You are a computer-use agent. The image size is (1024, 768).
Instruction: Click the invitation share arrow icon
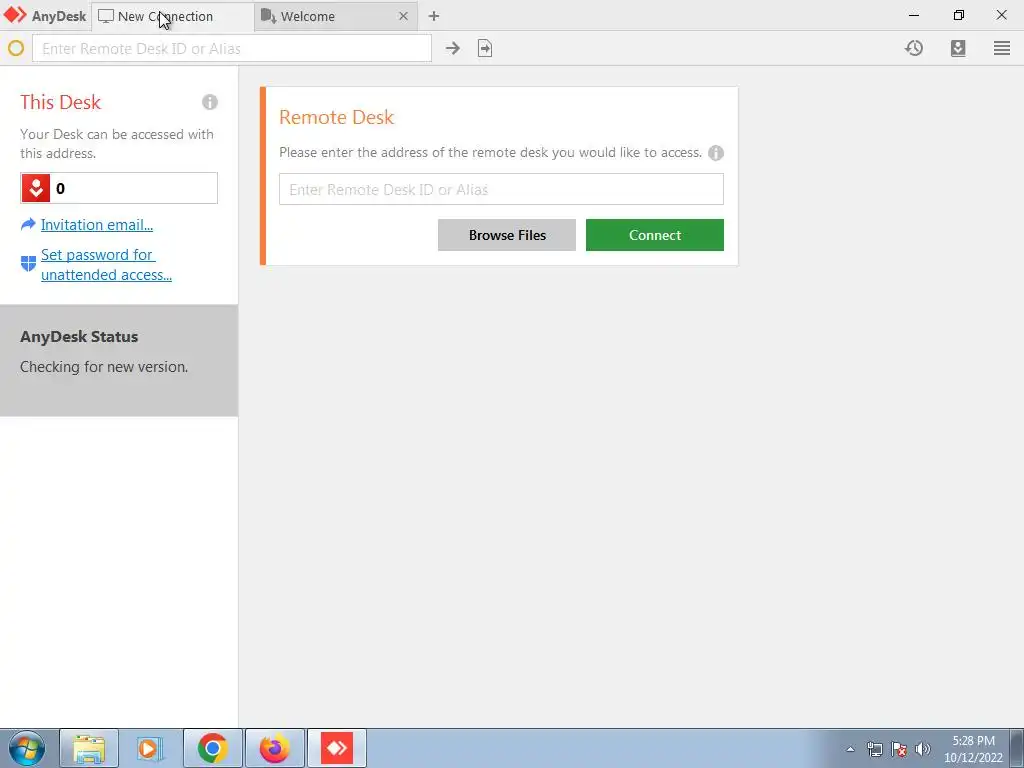tap(28, 225)
